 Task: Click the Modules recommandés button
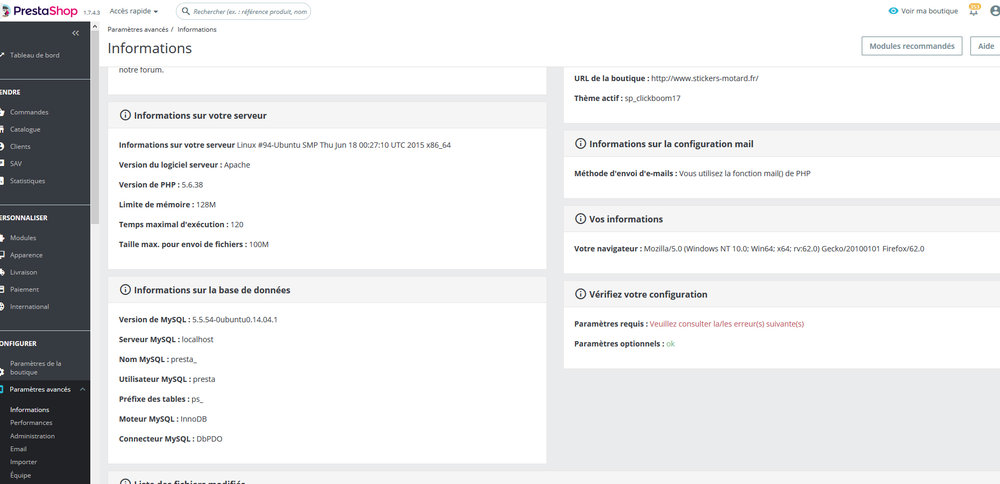point(911,46)
